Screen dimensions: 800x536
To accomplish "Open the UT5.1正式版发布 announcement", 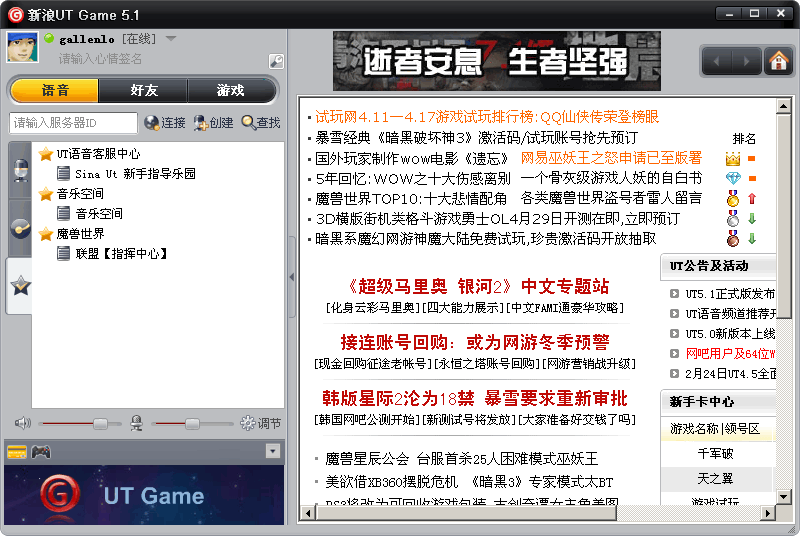I will coord(730,294).
